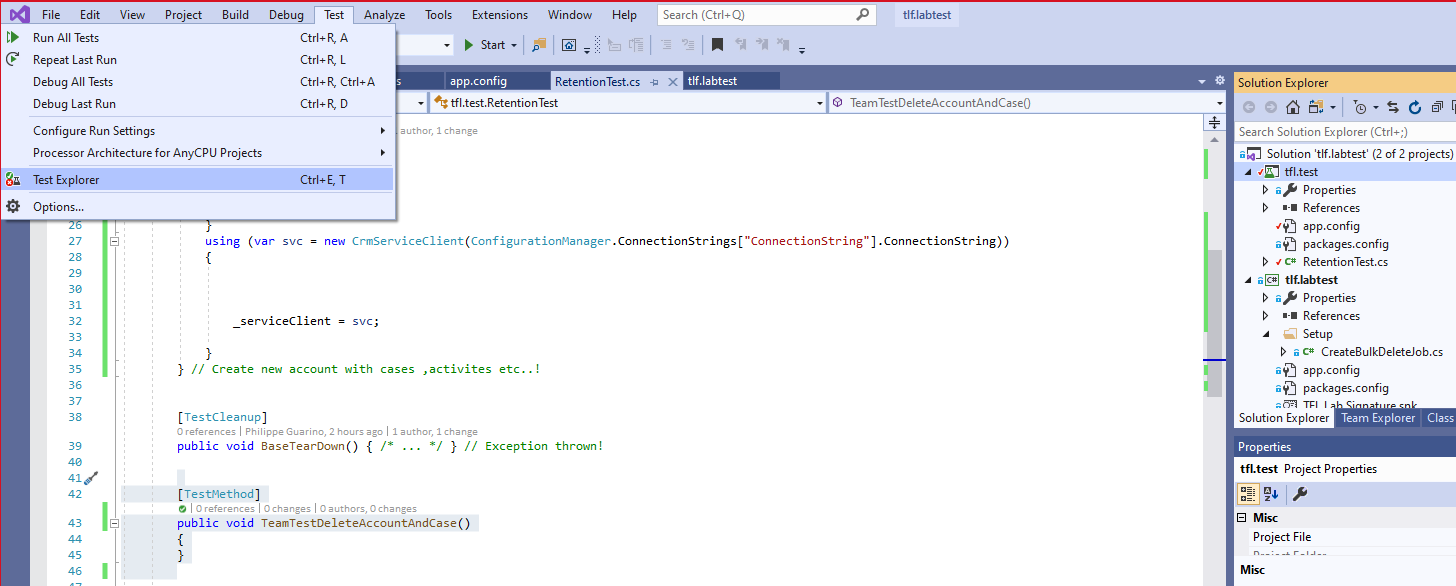Click the Visual Studio logo icon
Viewport: 1456px width, 586px height.
tap(19, 15)
